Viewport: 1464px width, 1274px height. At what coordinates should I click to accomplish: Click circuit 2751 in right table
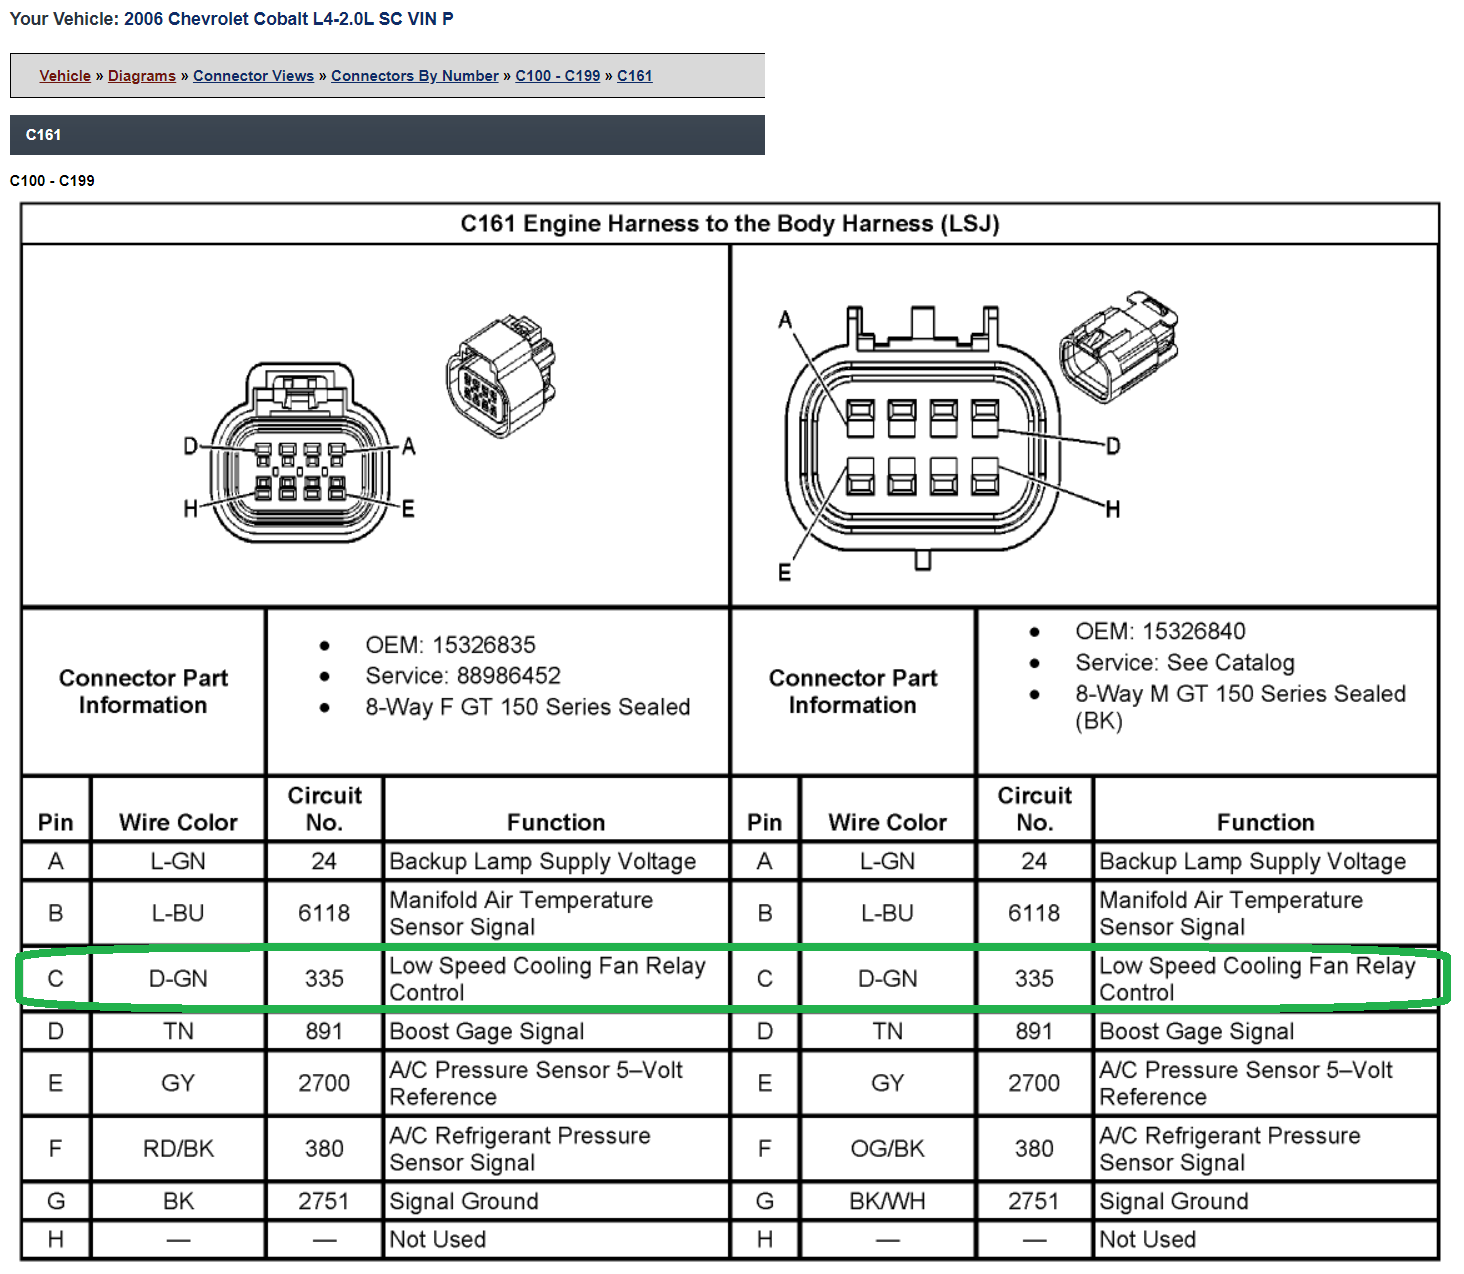pyautogui.click(x=1034, y=1201)
